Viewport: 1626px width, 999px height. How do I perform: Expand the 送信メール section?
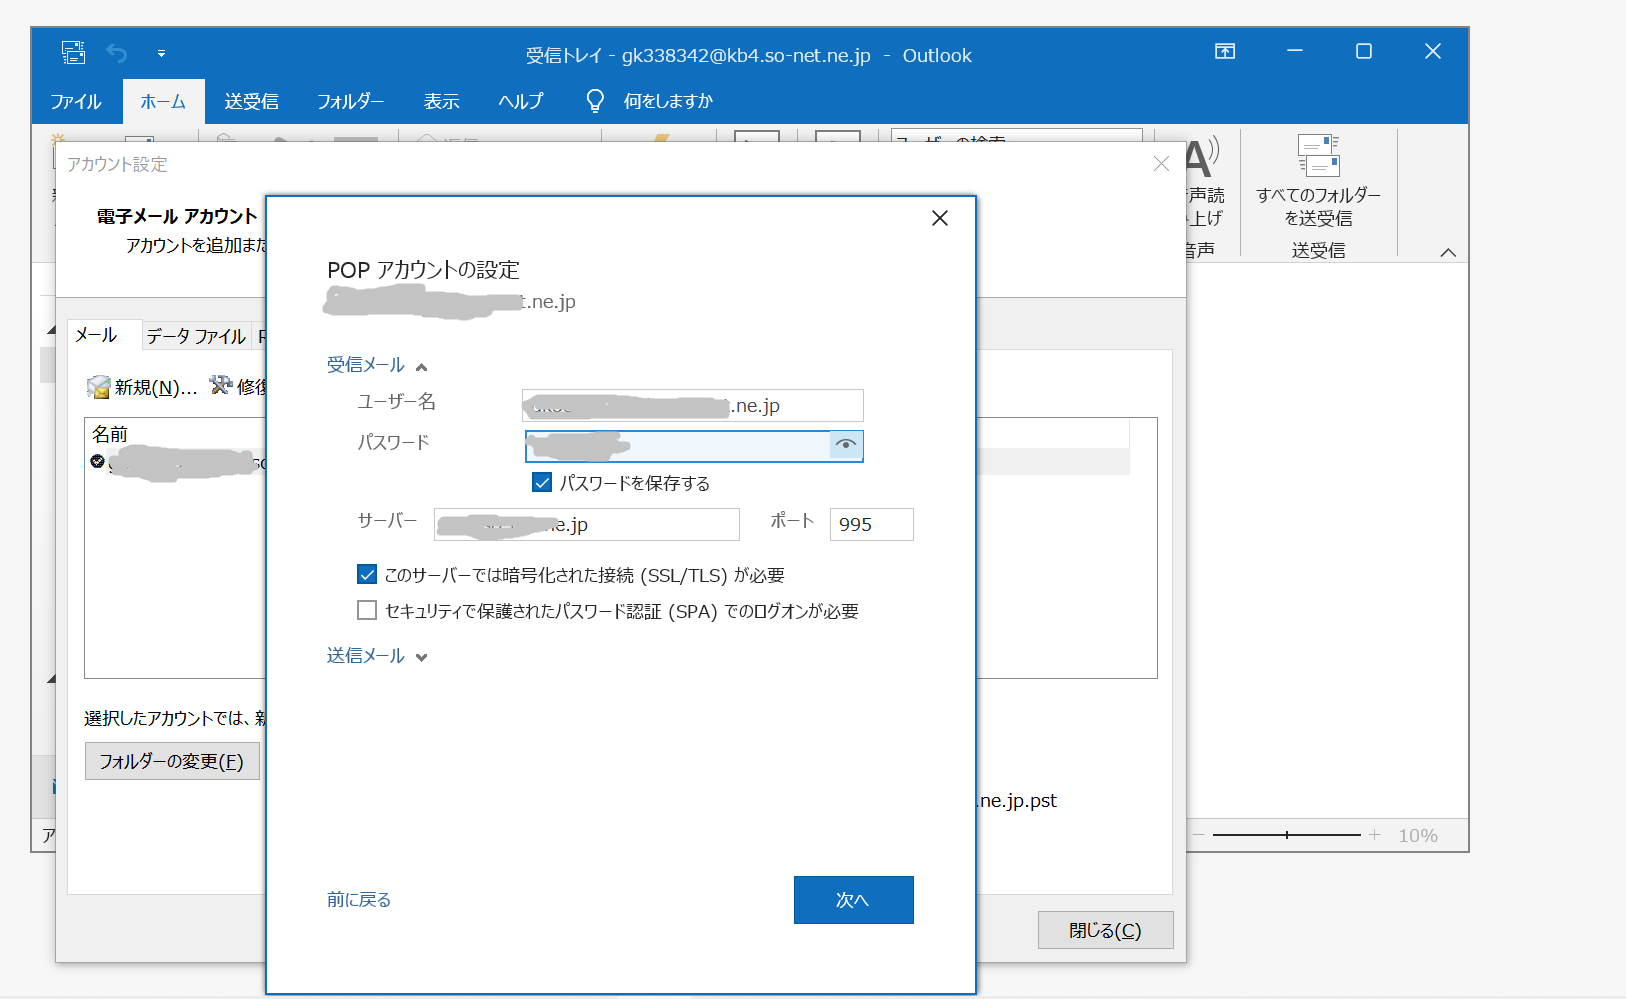point(377,656)
